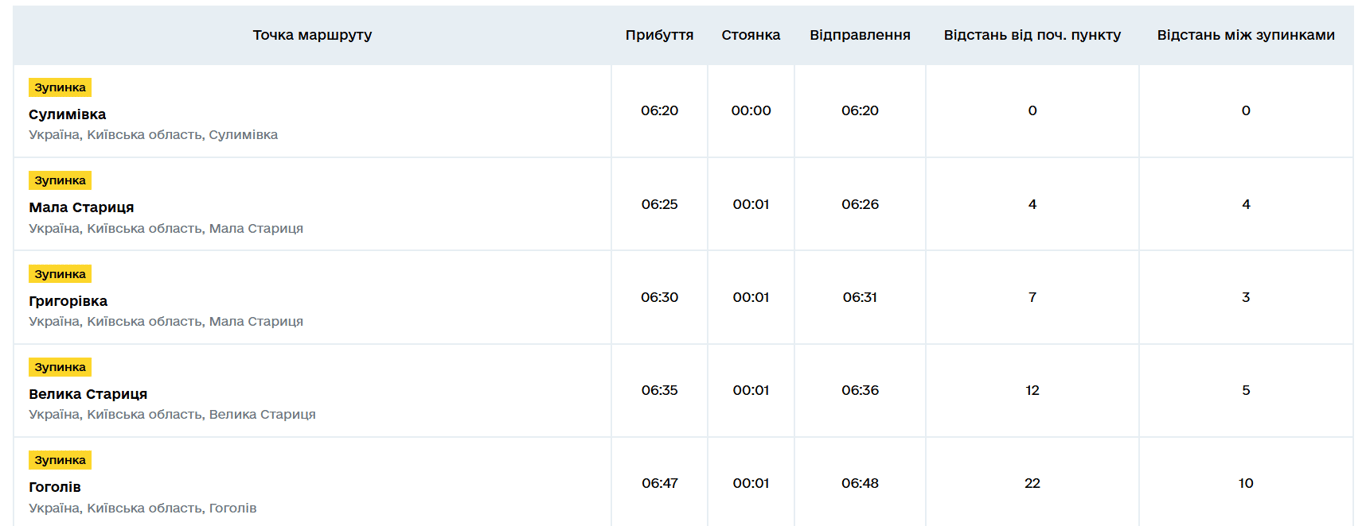Select the Мала Стариця stop name
Image resolution: width=1366 pixels, height=526 pixels.
[81, 207]
